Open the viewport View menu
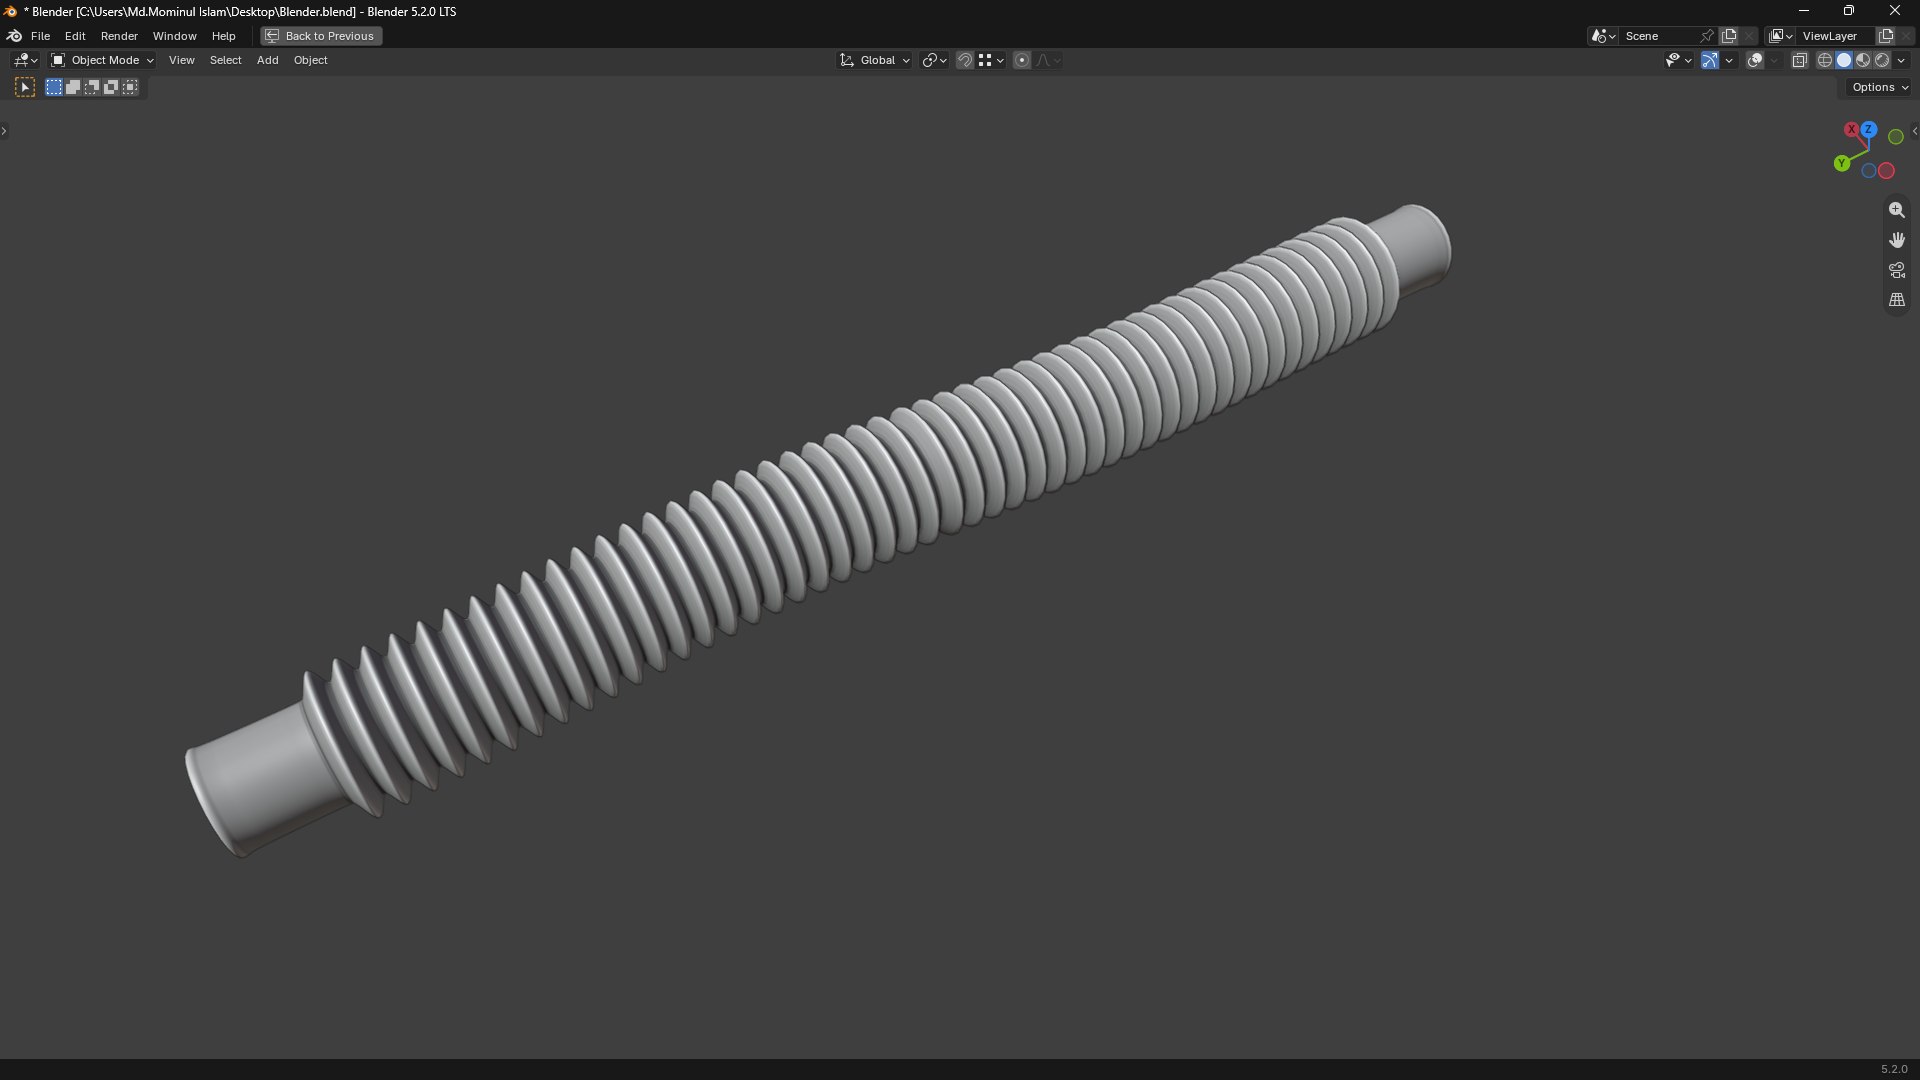1920x1080 pixels. click(181, 61)
